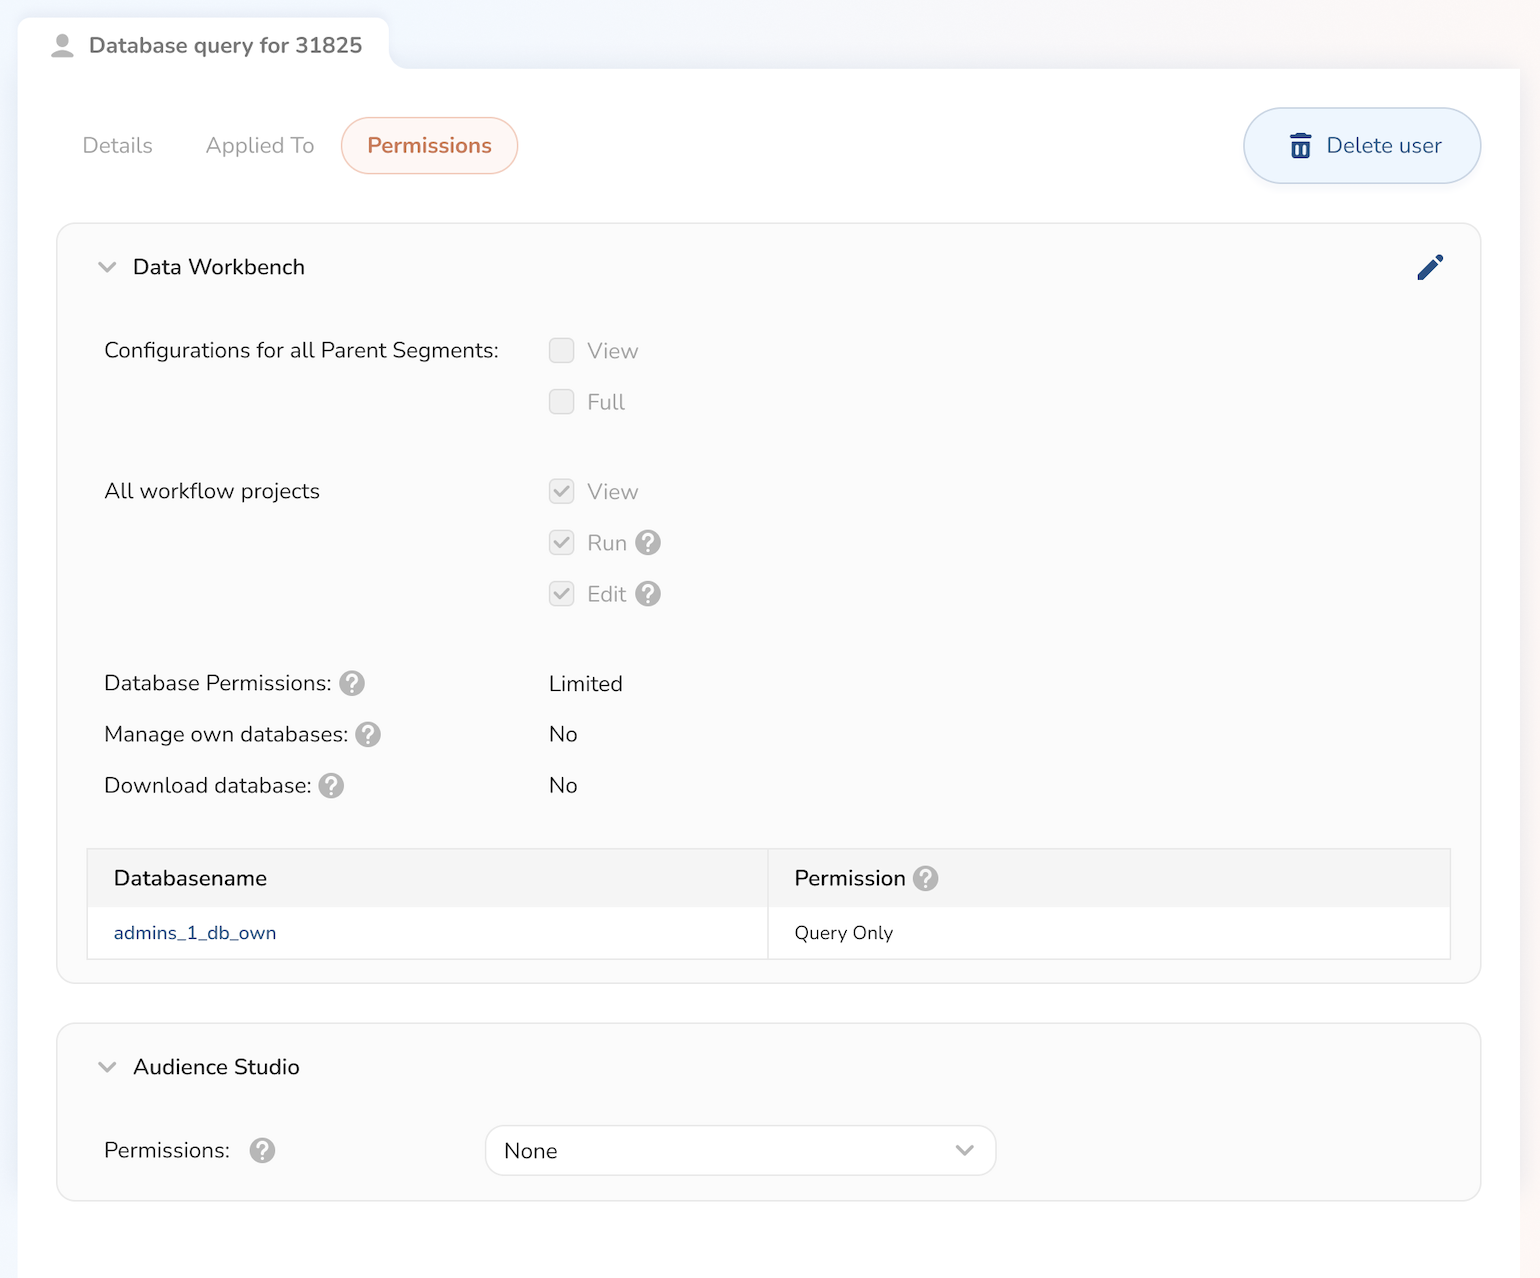This screenshot has height=1278, width=1540.
Task: Switch to the Details tab
Action: [x=118, y=146]
